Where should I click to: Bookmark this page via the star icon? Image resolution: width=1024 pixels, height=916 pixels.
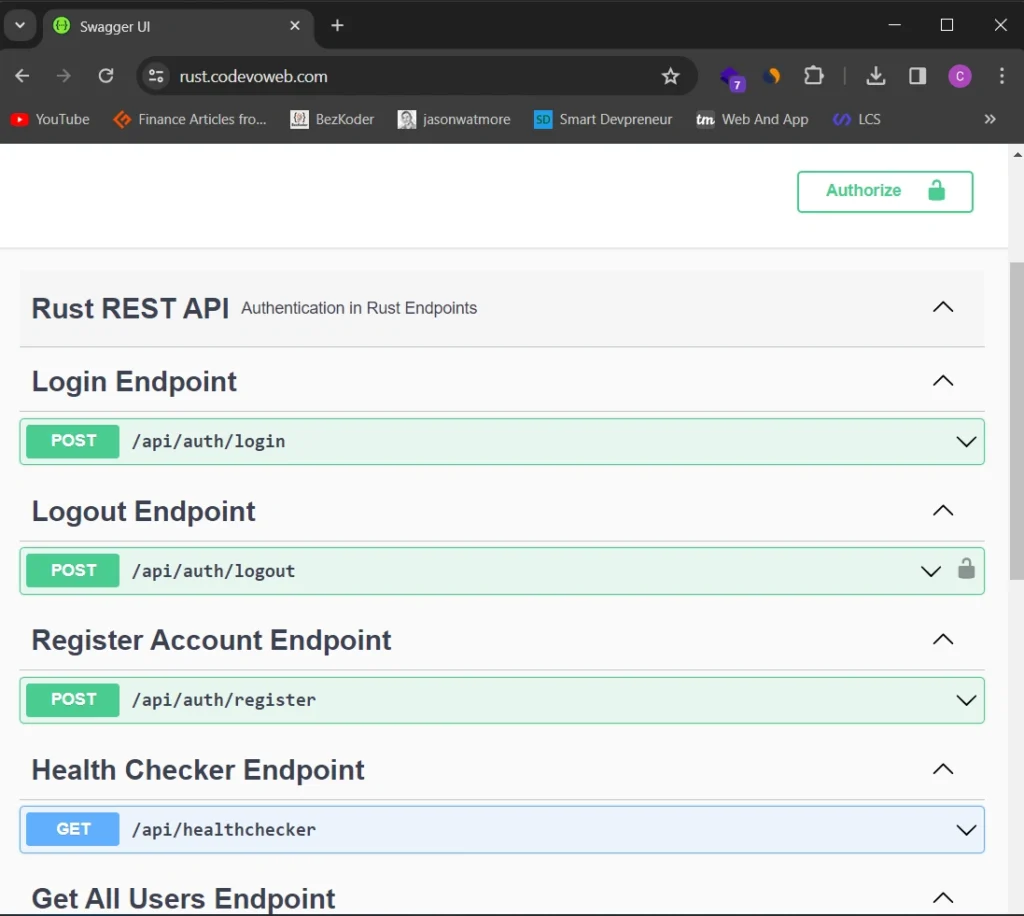(x=670, y=76)
